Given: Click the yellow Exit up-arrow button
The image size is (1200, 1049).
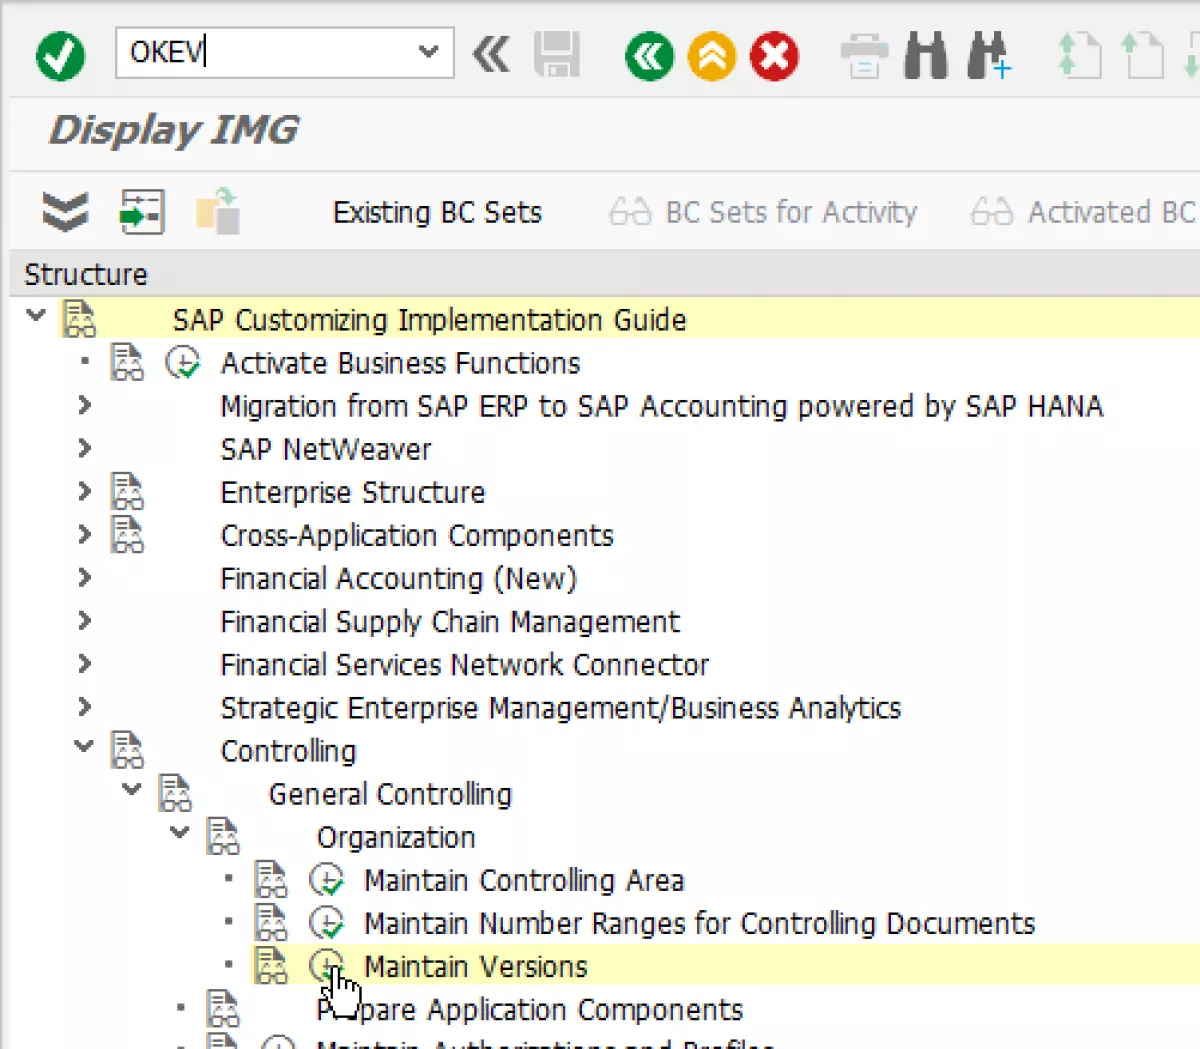Looking at the screenshot, I should click(x=712, y=56).
